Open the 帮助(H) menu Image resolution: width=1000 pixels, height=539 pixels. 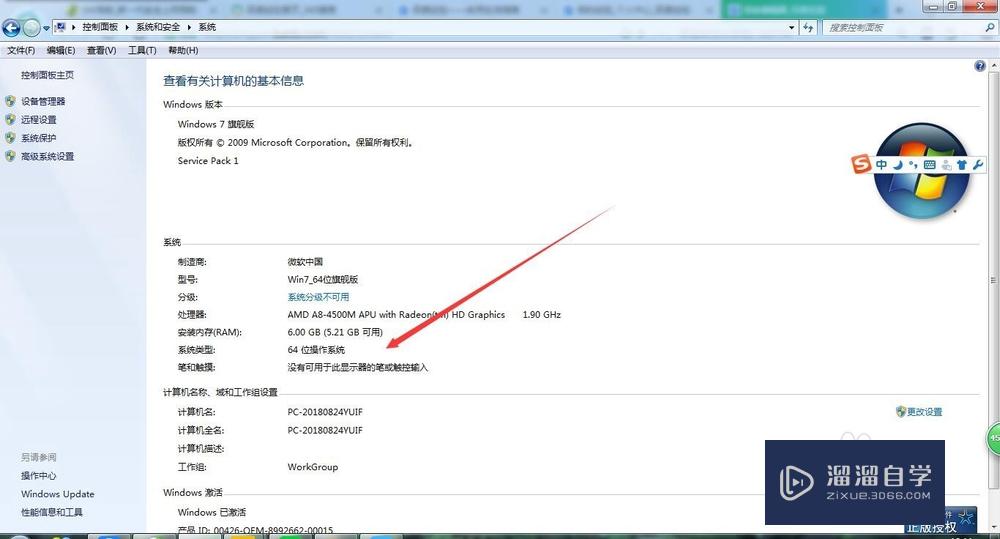183,50
